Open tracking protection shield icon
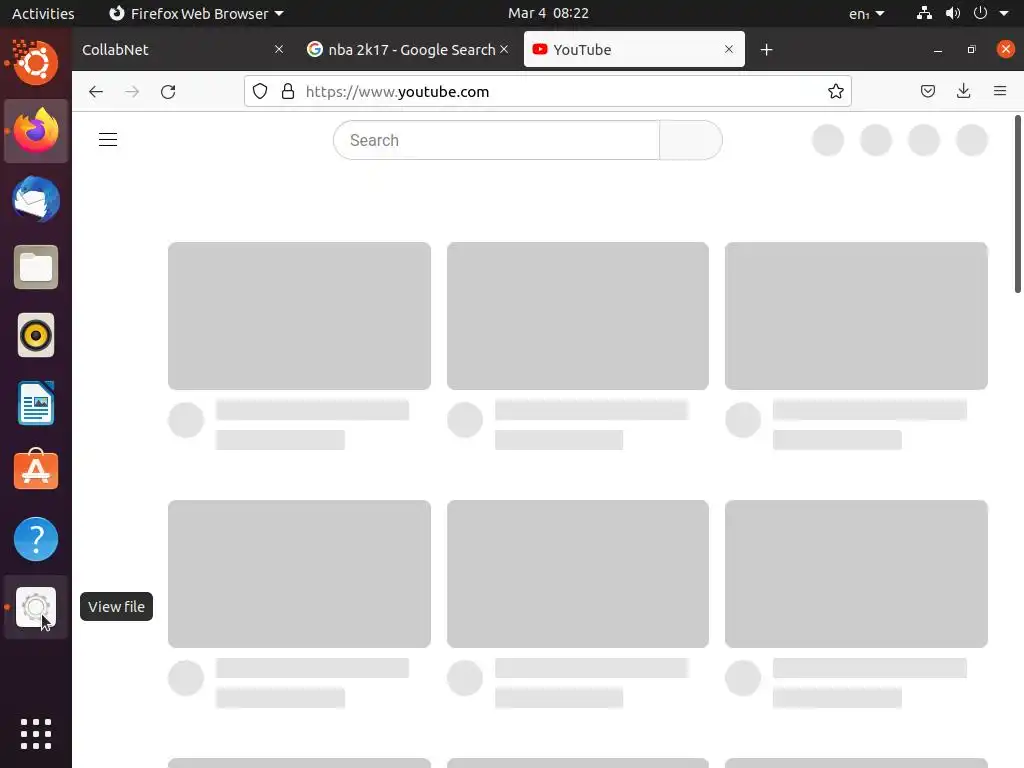The height and width of the screenshot is (768, 1024). coord(260,91)
